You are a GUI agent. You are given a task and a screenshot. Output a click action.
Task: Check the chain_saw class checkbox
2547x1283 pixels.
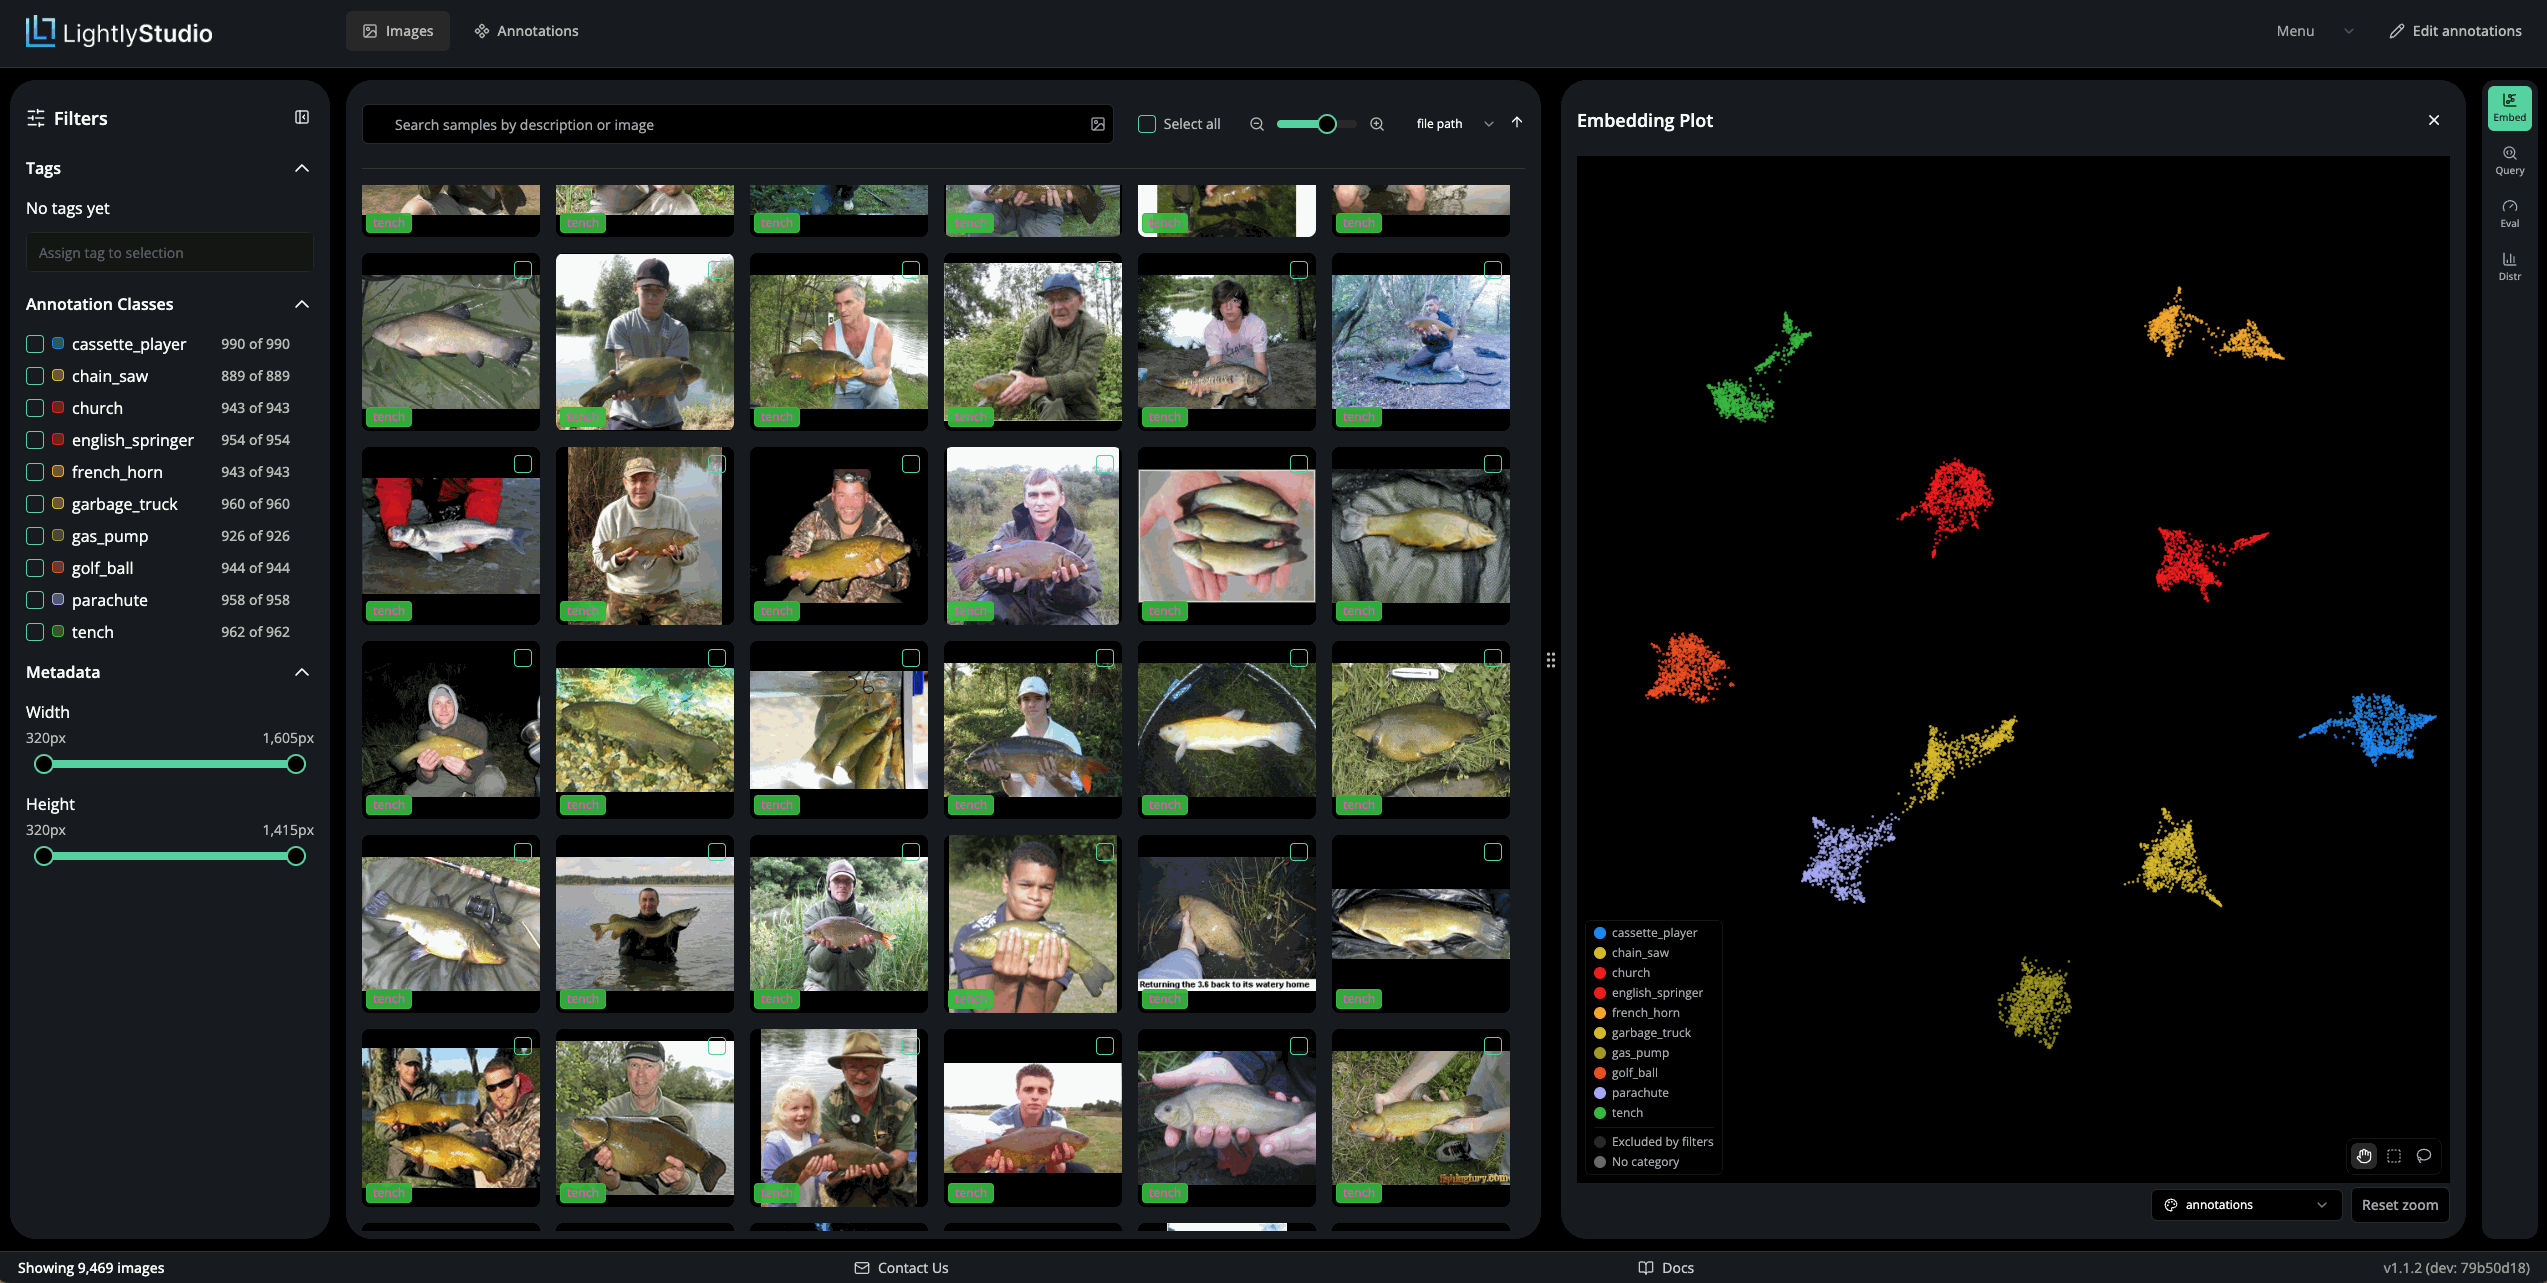[35, 376]
